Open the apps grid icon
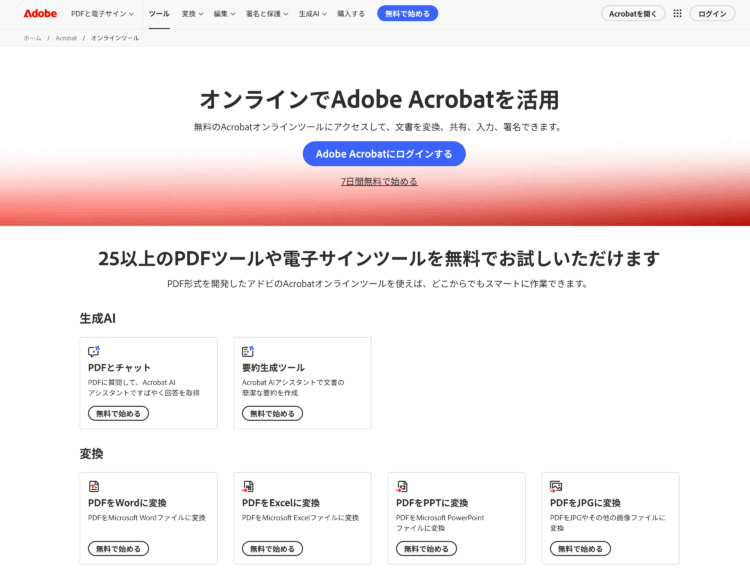This screenshot has width=750, height=577. click(677, 14)
